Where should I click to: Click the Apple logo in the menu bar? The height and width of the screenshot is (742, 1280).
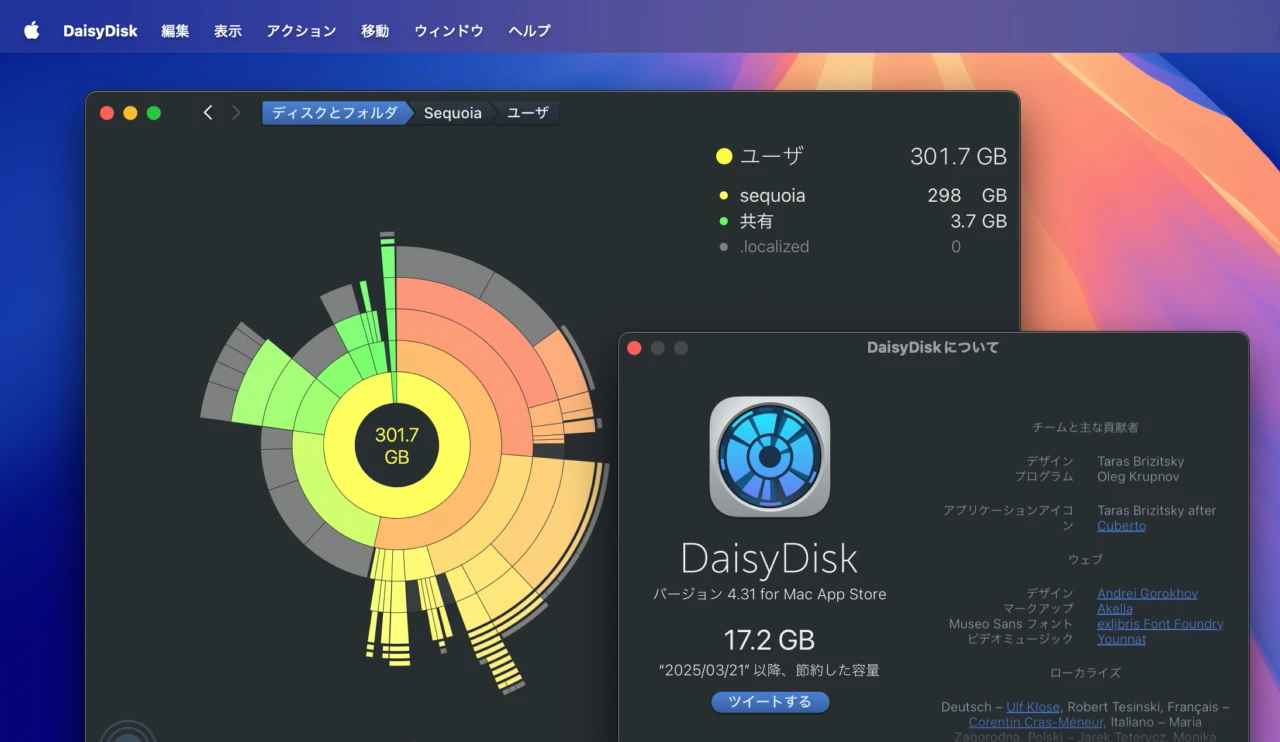point(31,30)
